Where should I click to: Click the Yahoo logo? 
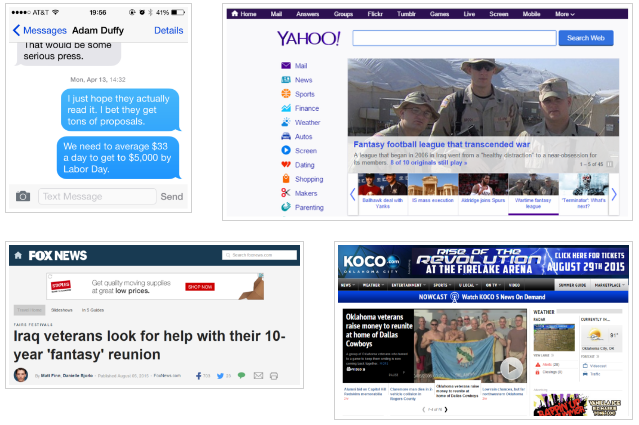click(x=309, y=38)
